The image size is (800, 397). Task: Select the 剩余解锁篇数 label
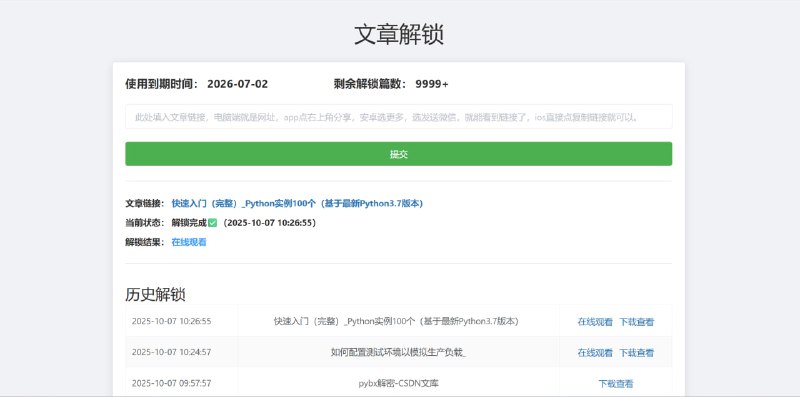(371, 84)
